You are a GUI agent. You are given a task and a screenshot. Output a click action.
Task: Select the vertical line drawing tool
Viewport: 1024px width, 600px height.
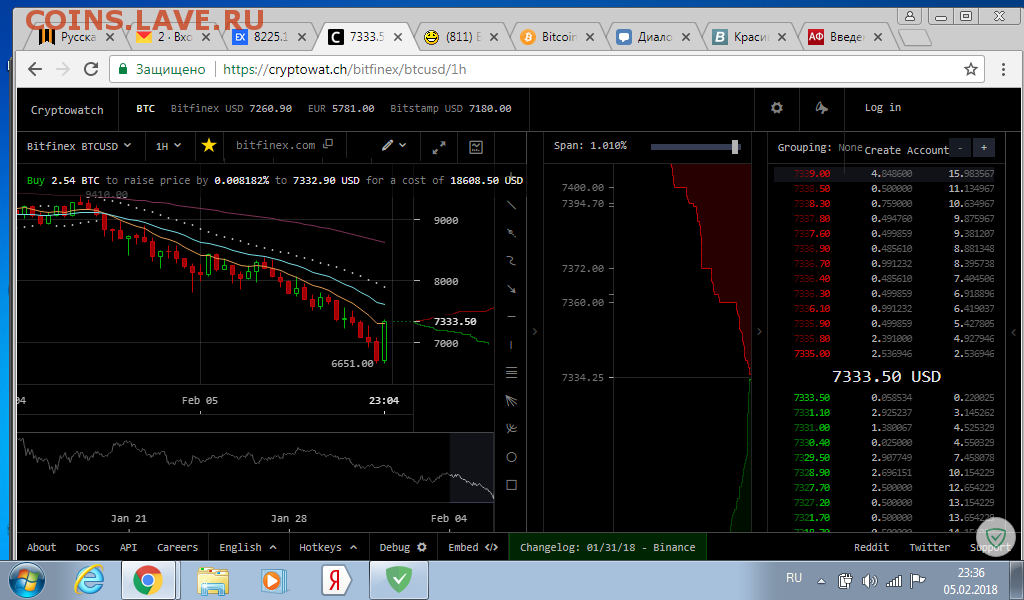pos(511,345)
